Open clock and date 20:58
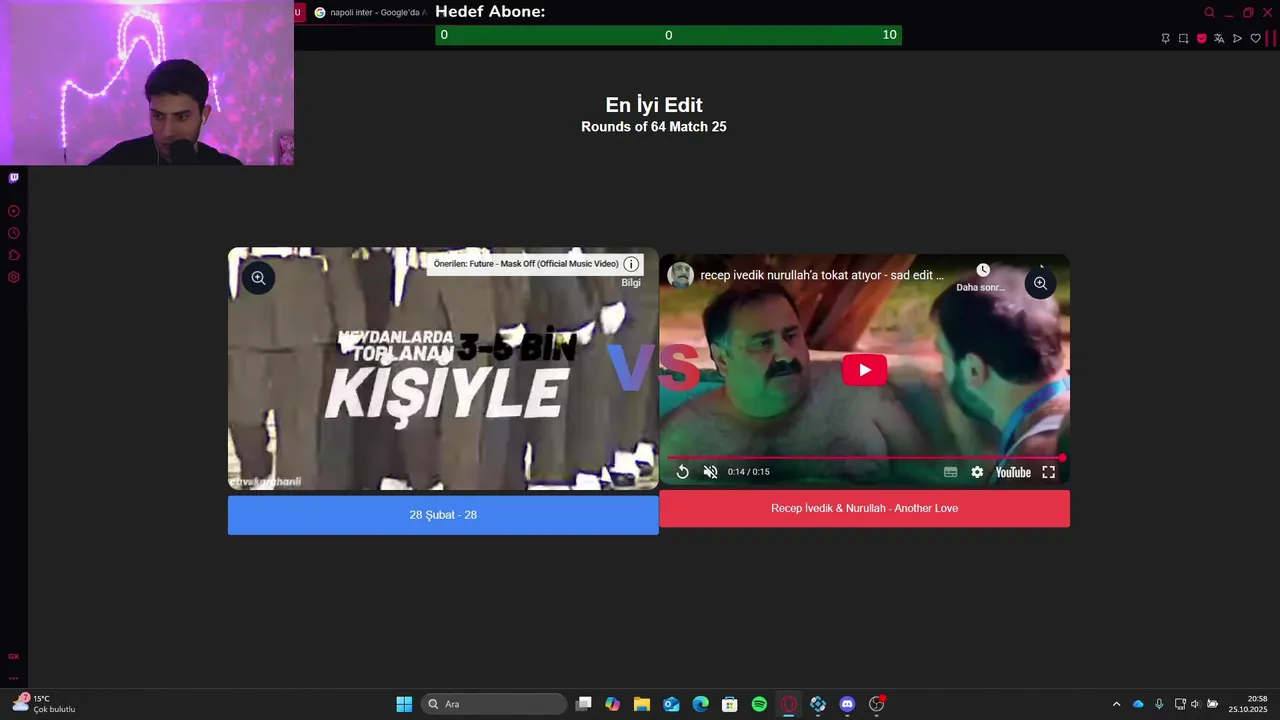 [x=1248, y=704]
